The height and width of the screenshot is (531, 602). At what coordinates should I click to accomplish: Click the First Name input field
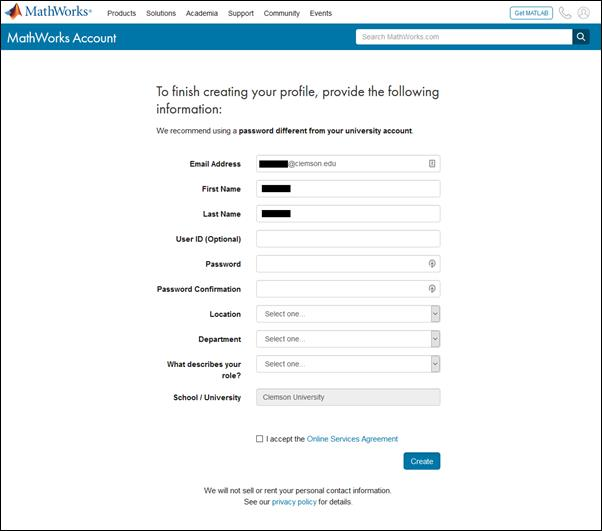tap(348, 189)
